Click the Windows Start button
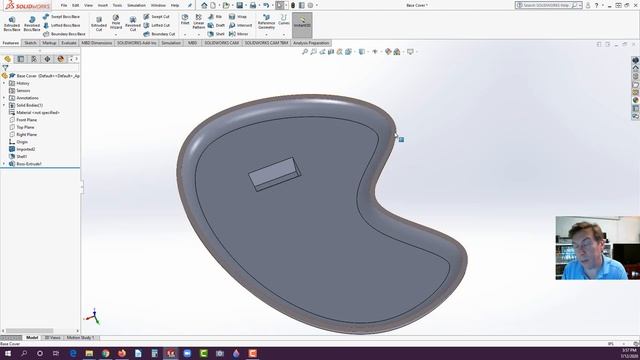The width and height of the screenshot is (640, 360). pyautogui.click(x=7, y=353)
